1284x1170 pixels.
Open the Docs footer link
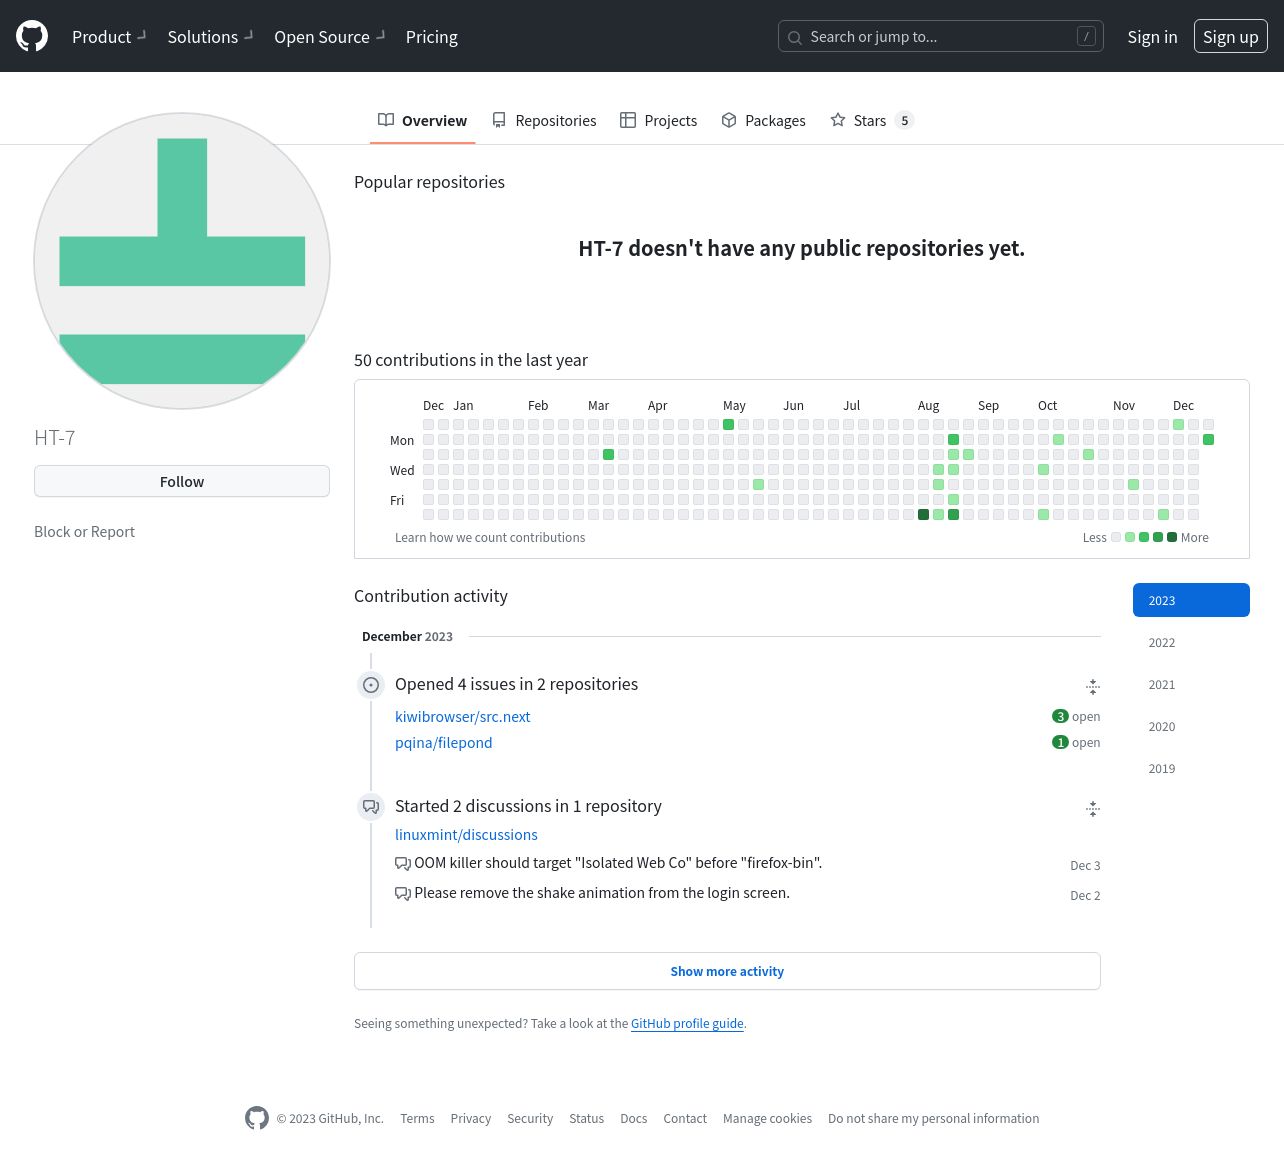pyautogui.click(x=633, y=1119)
